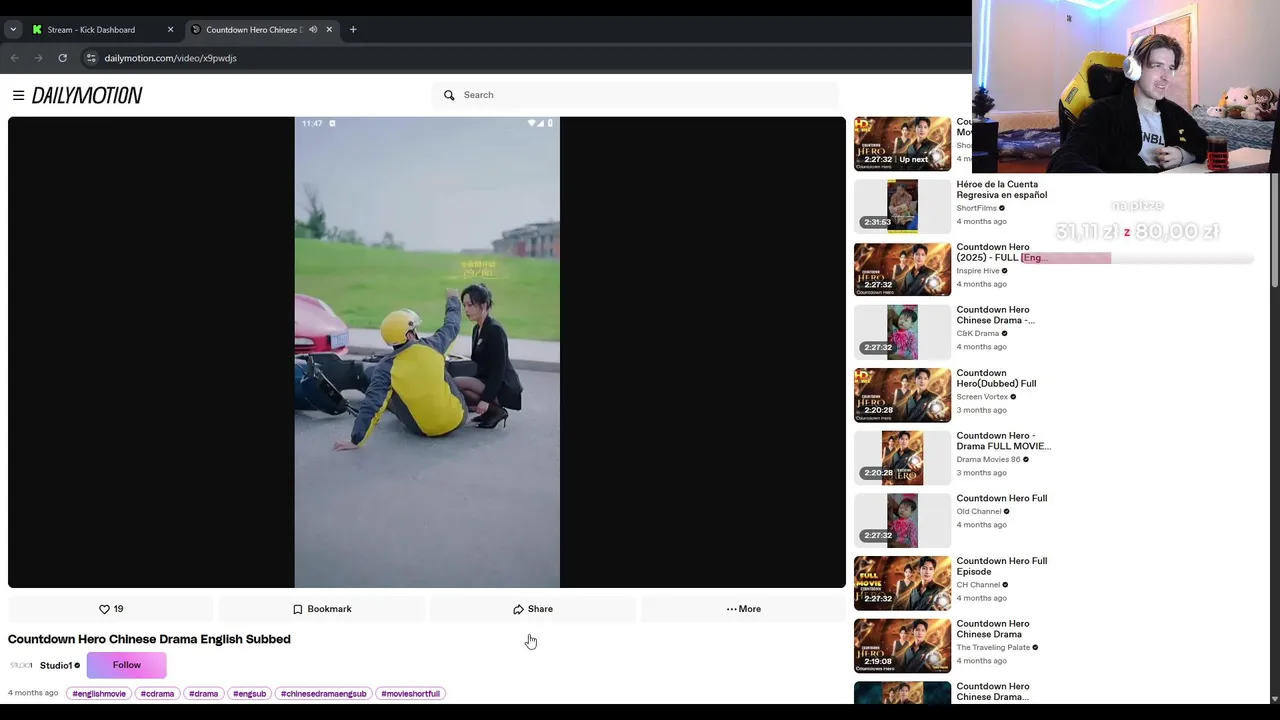The image size is (1280, 720).
Task: Open the Studio1 channel name link
Action: point(56,665)
